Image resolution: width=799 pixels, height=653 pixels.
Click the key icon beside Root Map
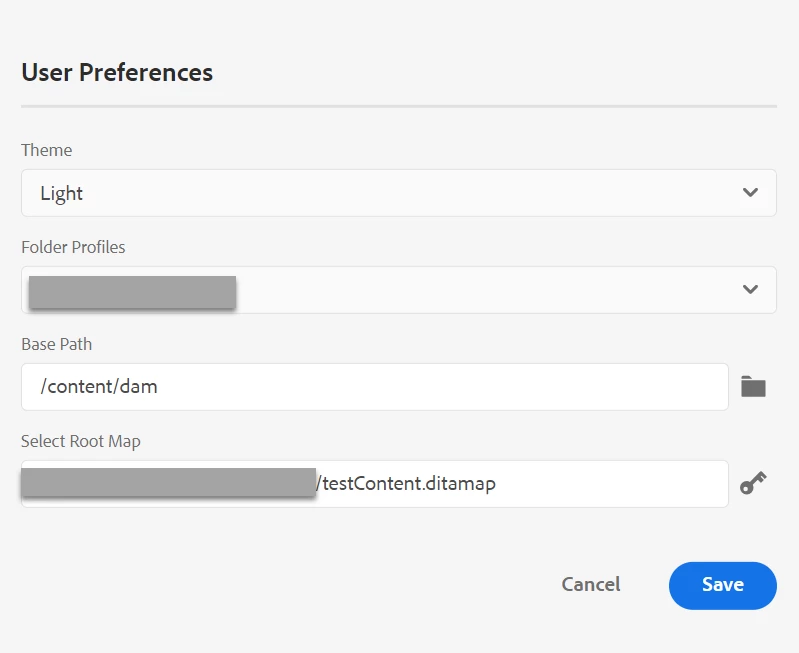pos(753,485)
